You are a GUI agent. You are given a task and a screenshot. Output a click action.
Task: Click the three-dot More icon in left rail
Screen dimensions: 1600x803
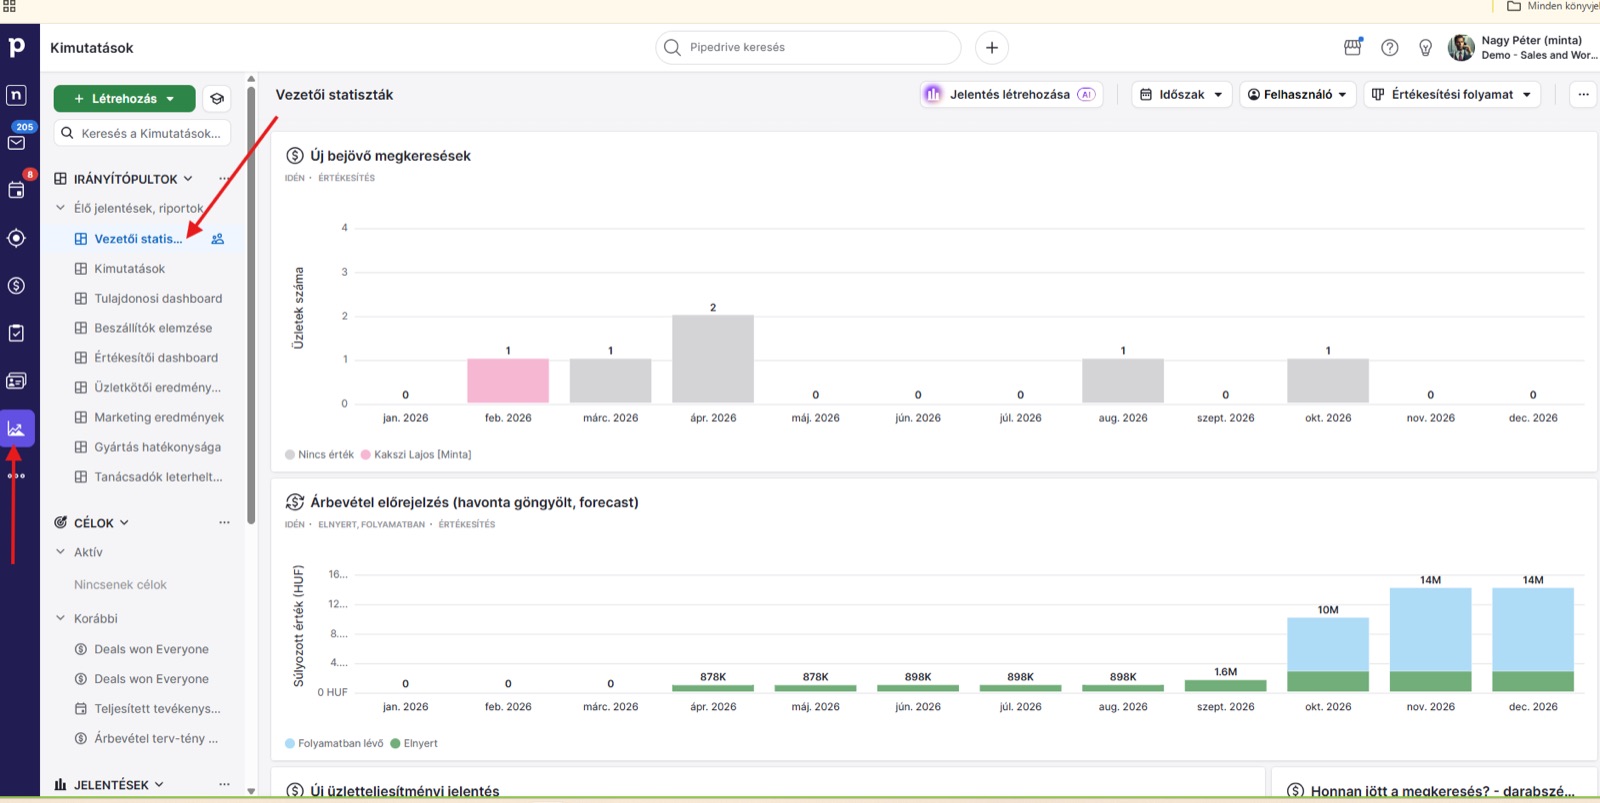(x=17, y=476)
